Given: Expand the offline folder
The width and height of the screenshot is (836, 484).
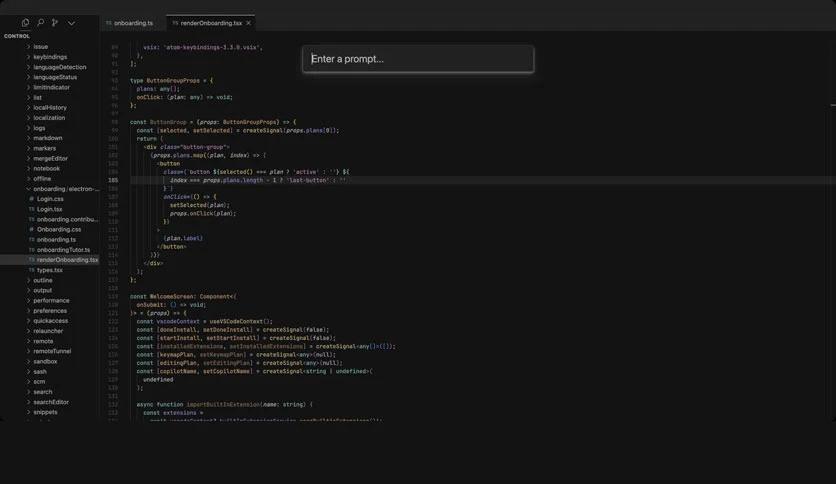Looking at the screenshot, I should pos(42,179).
